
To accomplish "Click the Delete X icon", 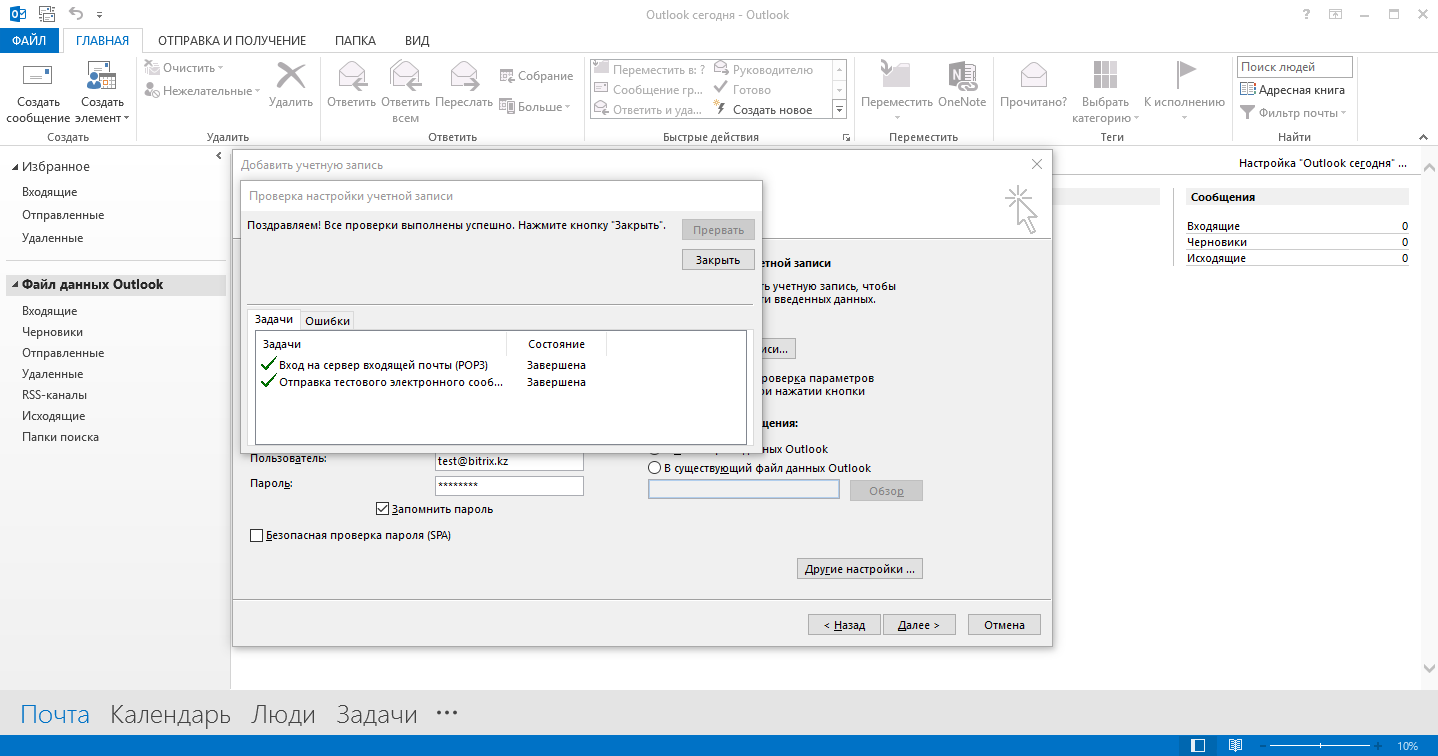I will click(x=291, y=76).
